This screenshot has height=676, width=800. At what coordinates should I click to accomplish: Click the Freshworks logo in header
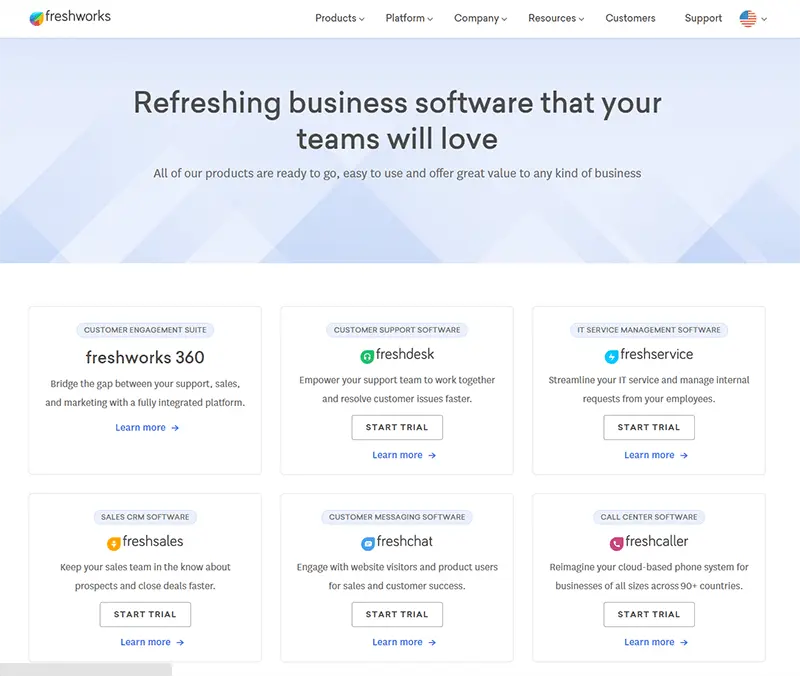(70, 17)
